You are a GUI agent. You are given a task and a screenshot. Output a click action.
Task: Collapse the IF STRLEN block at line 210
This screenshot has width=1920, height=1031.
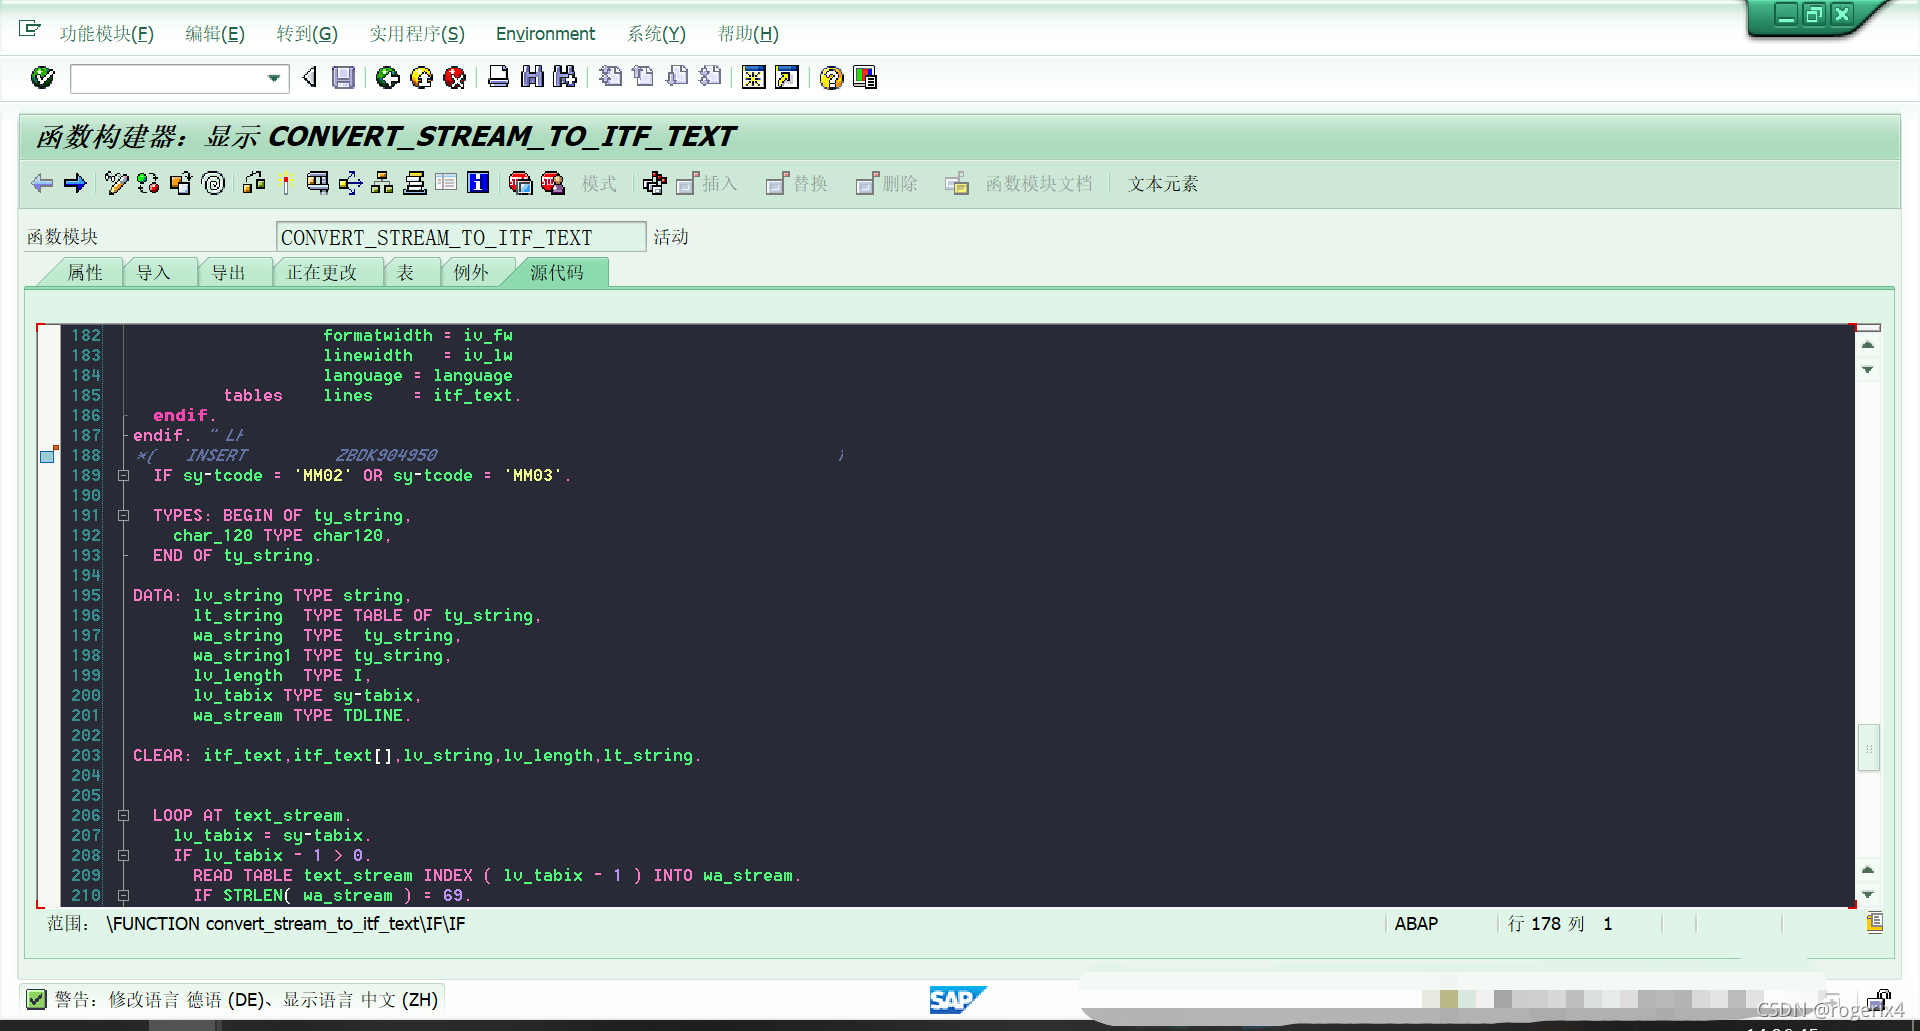(124, 896)
